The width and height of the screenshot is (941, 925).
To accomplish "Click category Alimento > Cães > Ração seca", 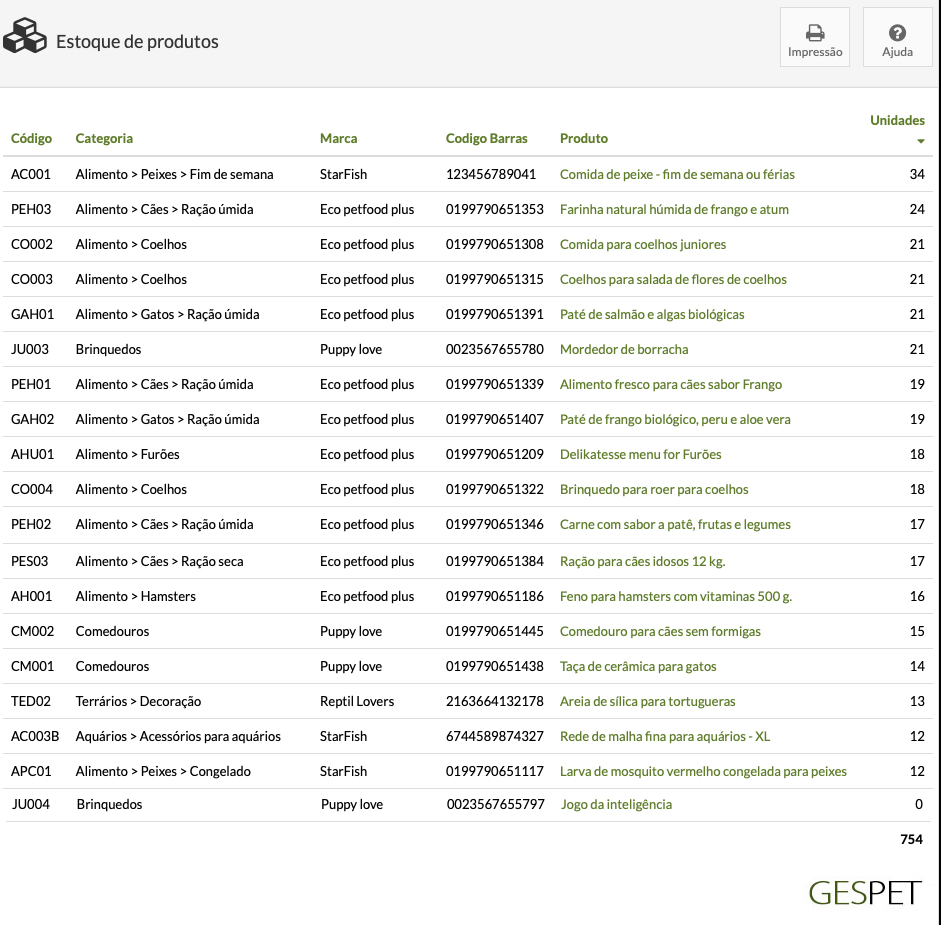I will pos(160,561).
